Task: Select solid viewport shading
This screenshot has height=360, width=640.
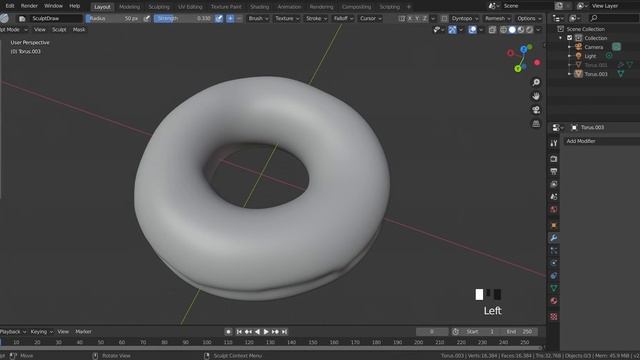Action: point(512,30)
